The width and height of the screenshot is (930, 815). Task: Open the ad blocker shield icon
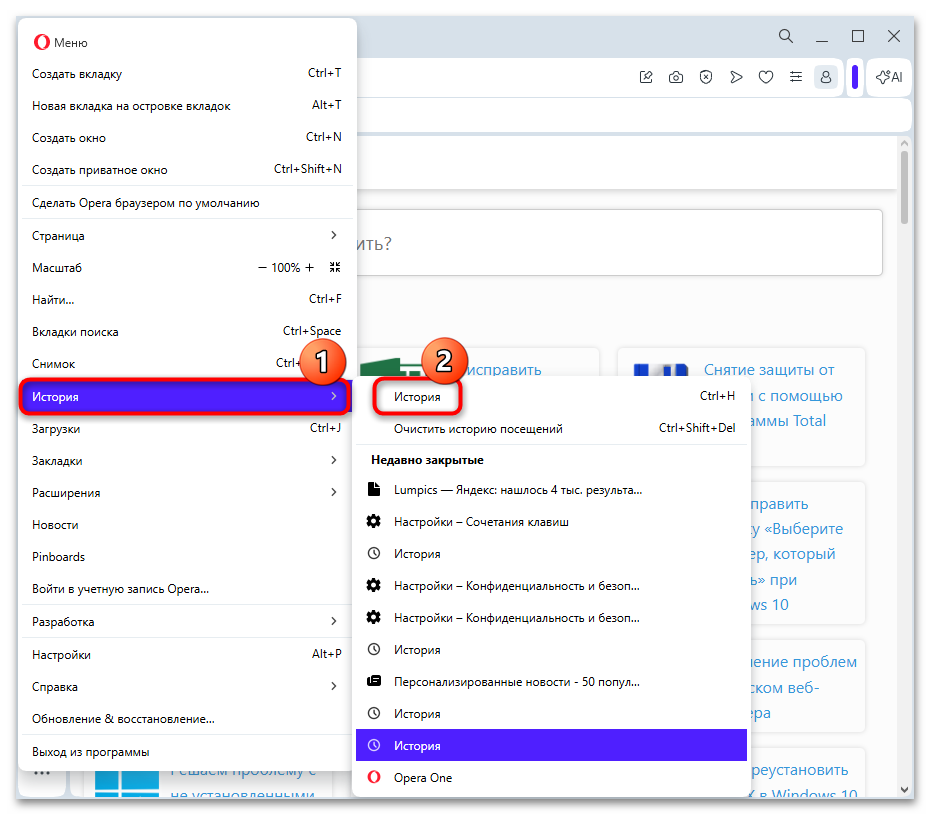(706, 77)
